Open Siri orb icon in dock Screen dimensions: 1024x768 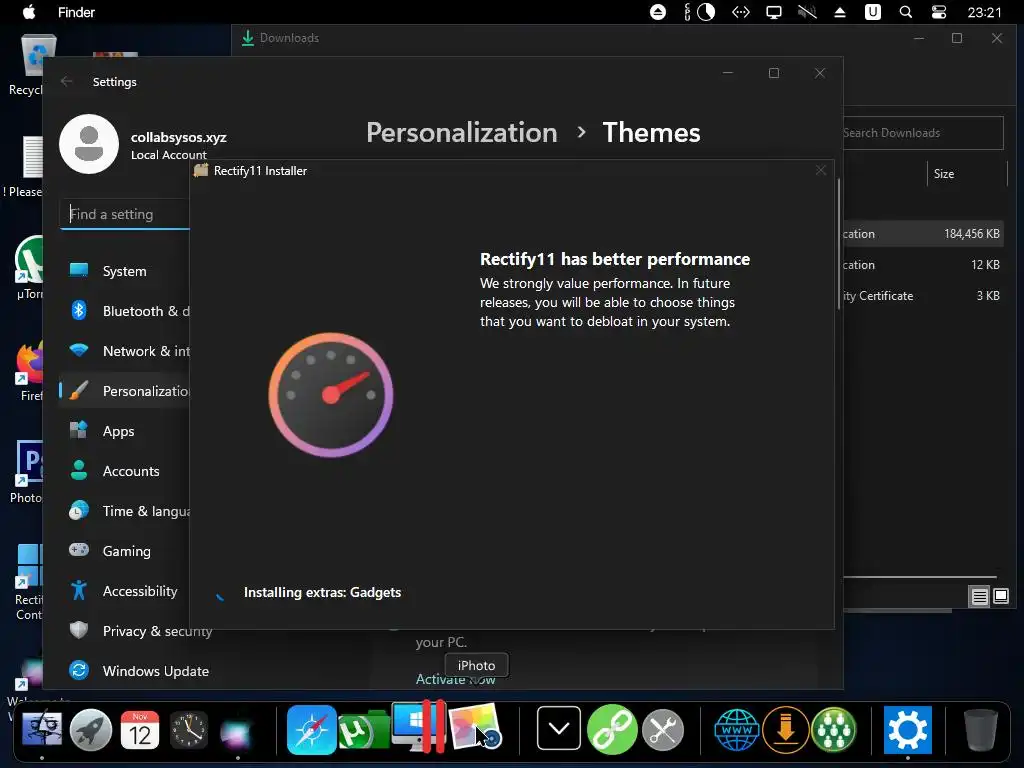[237, 731]
